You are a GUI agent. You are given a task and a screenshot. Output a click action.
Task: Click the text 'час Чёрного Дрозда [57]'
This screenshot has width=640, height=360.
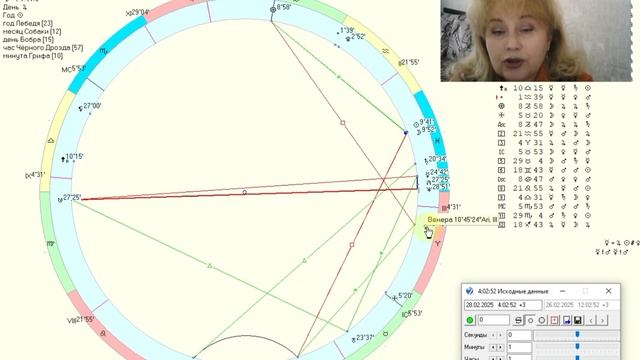pos(43,48)
